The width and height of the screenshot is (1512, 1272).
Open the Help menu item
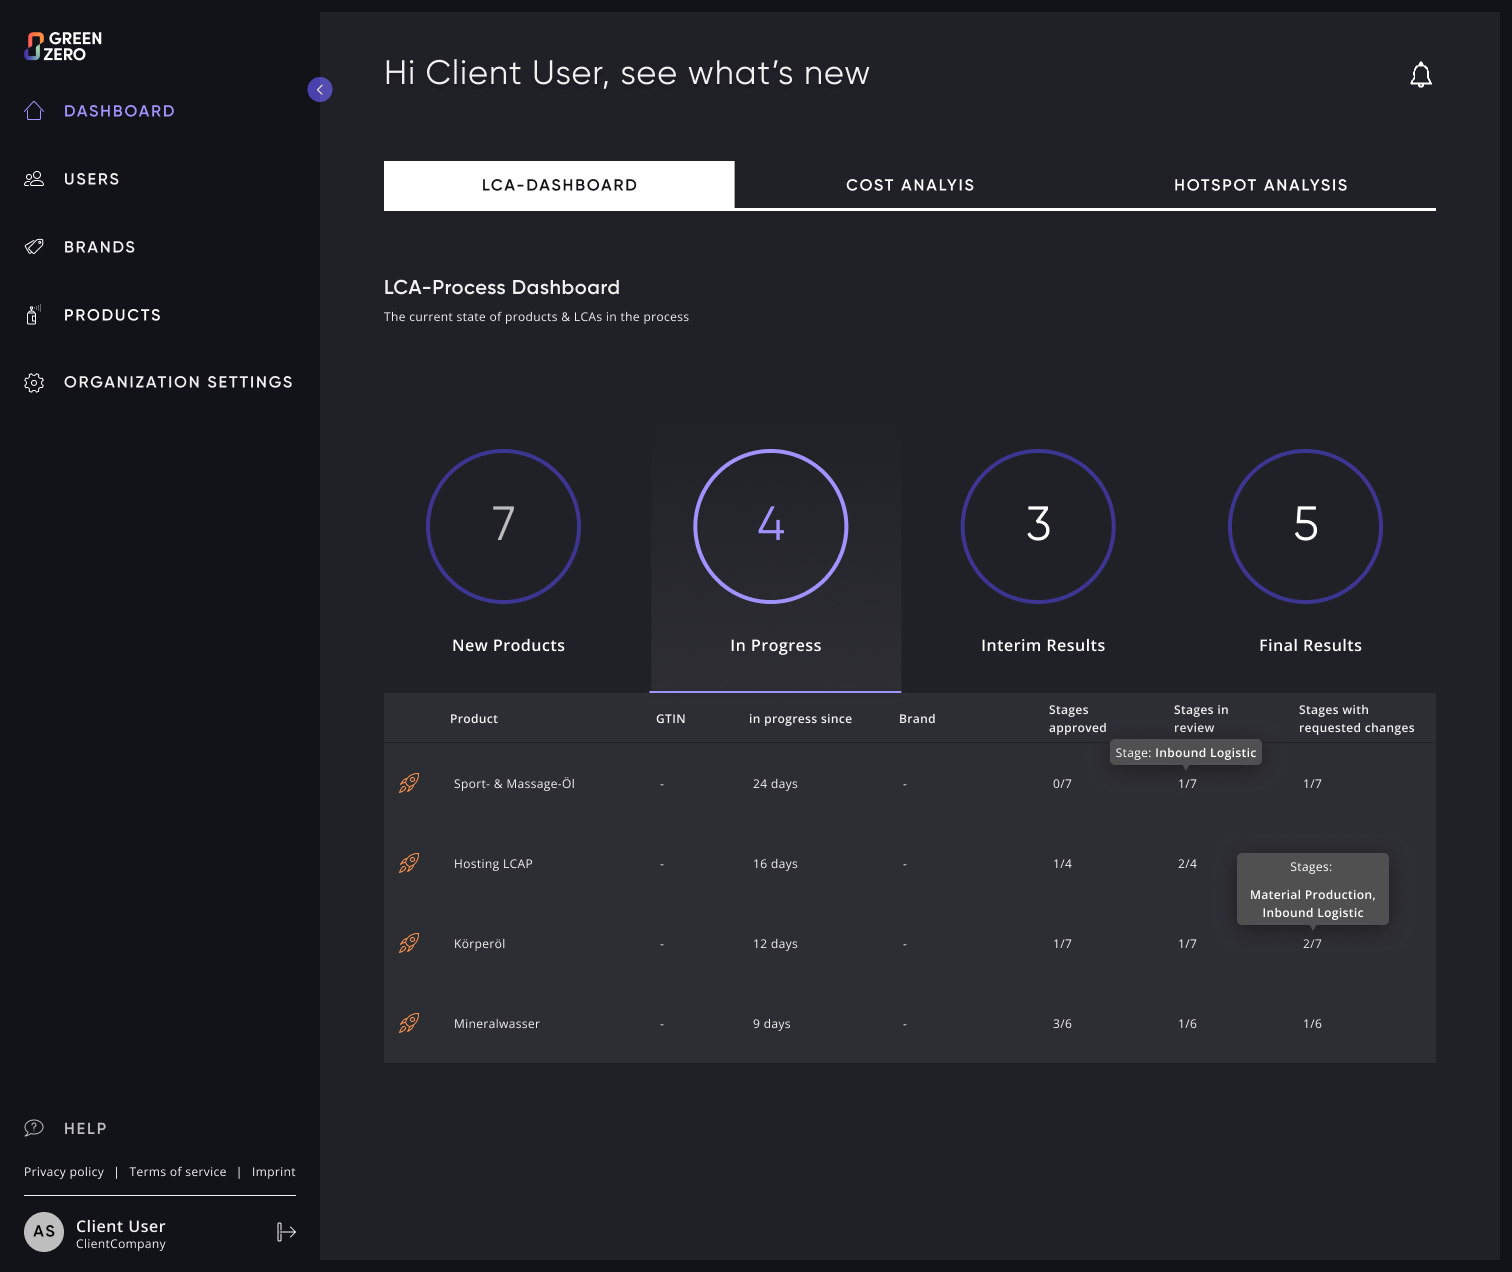click(x=85, y=1128)
